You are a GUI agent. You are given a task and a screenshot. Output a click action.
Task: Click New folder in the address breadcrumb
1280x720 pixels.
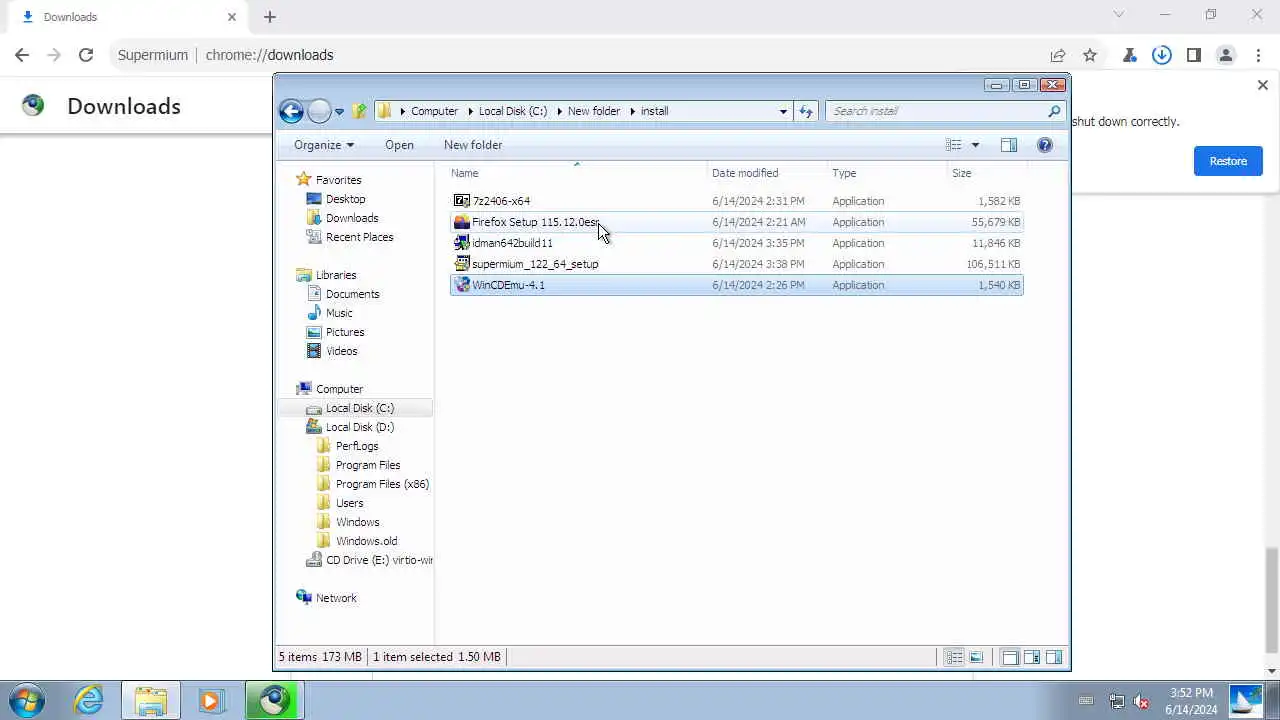pos(594,111)
